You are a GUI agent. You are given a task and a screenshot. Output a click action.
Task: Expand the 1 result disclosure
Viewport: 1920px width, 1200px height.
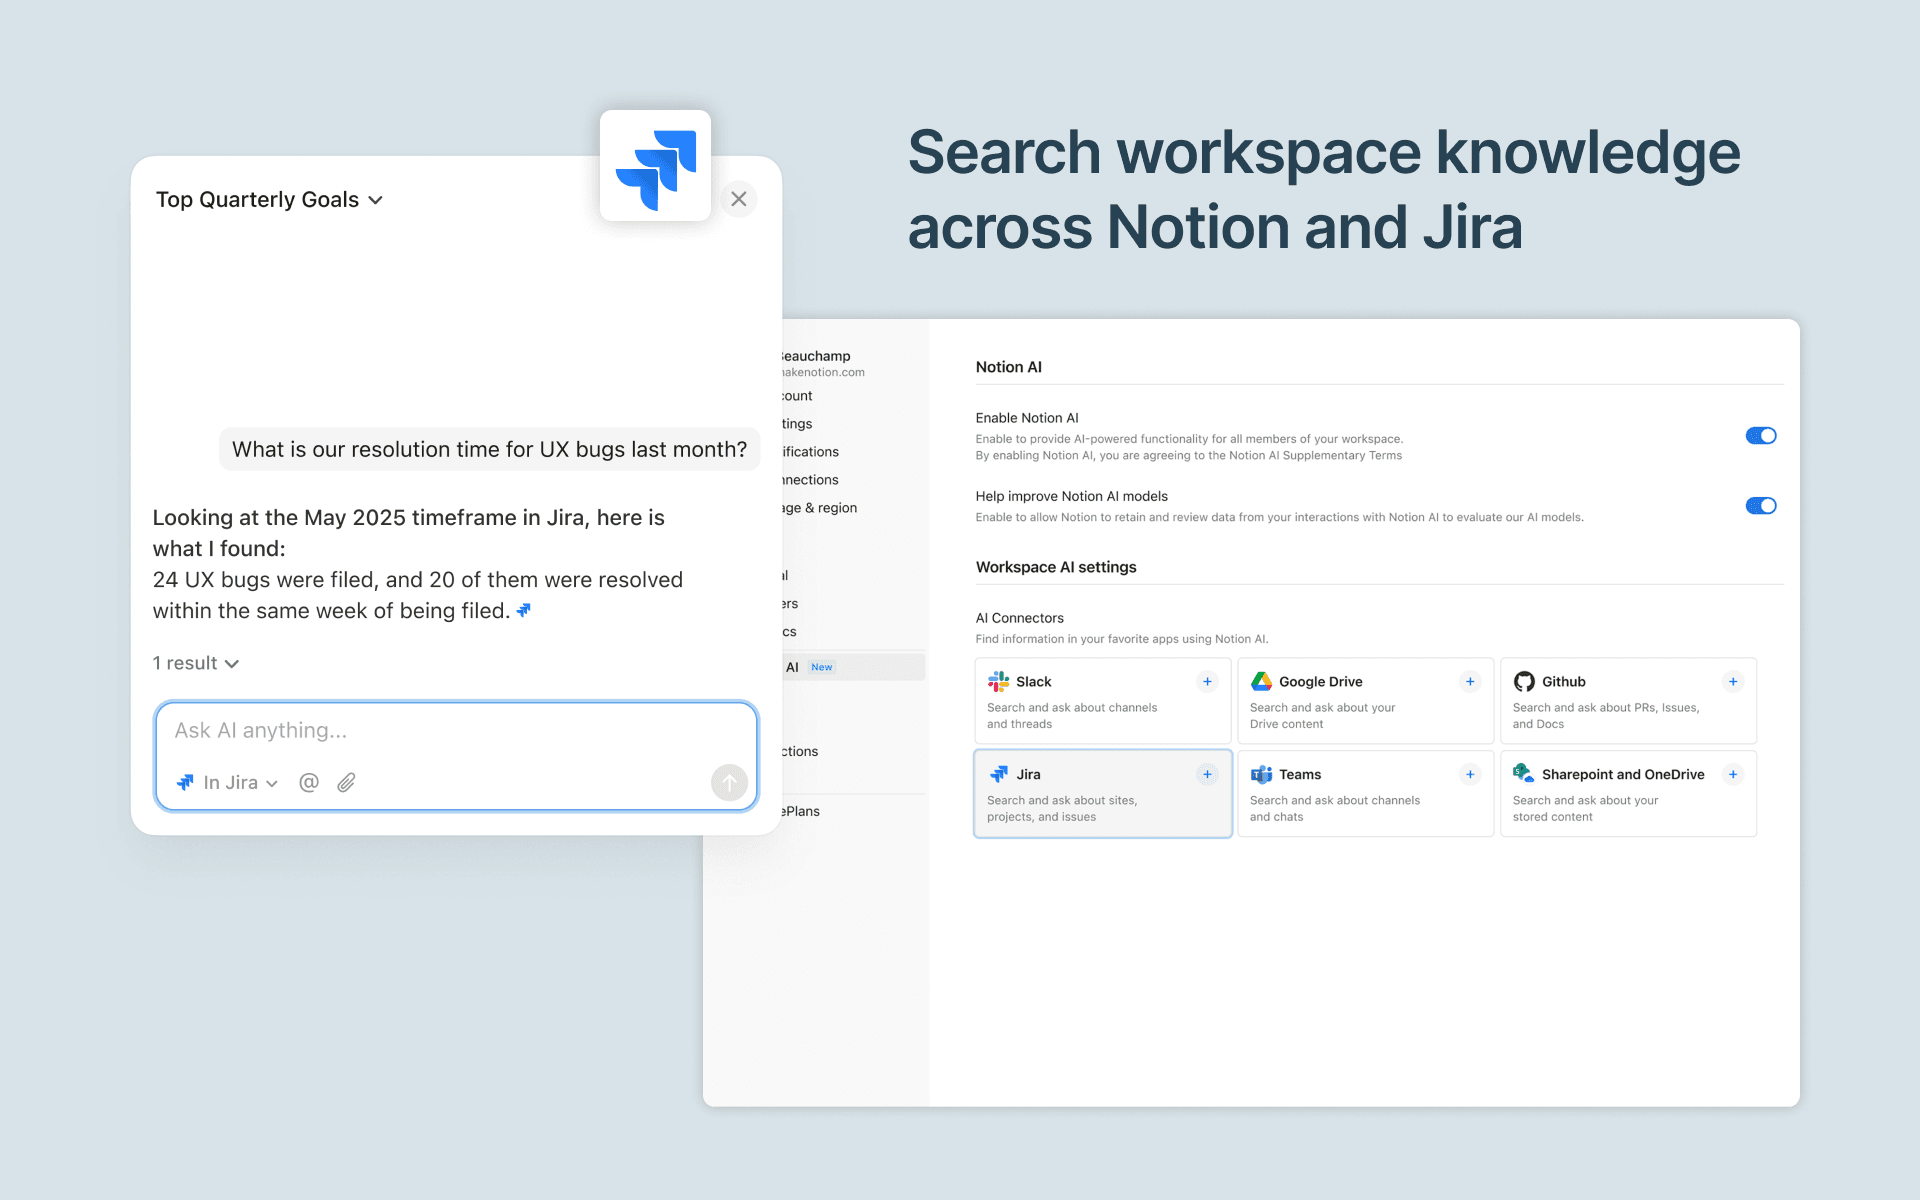(x=196, y=664)
